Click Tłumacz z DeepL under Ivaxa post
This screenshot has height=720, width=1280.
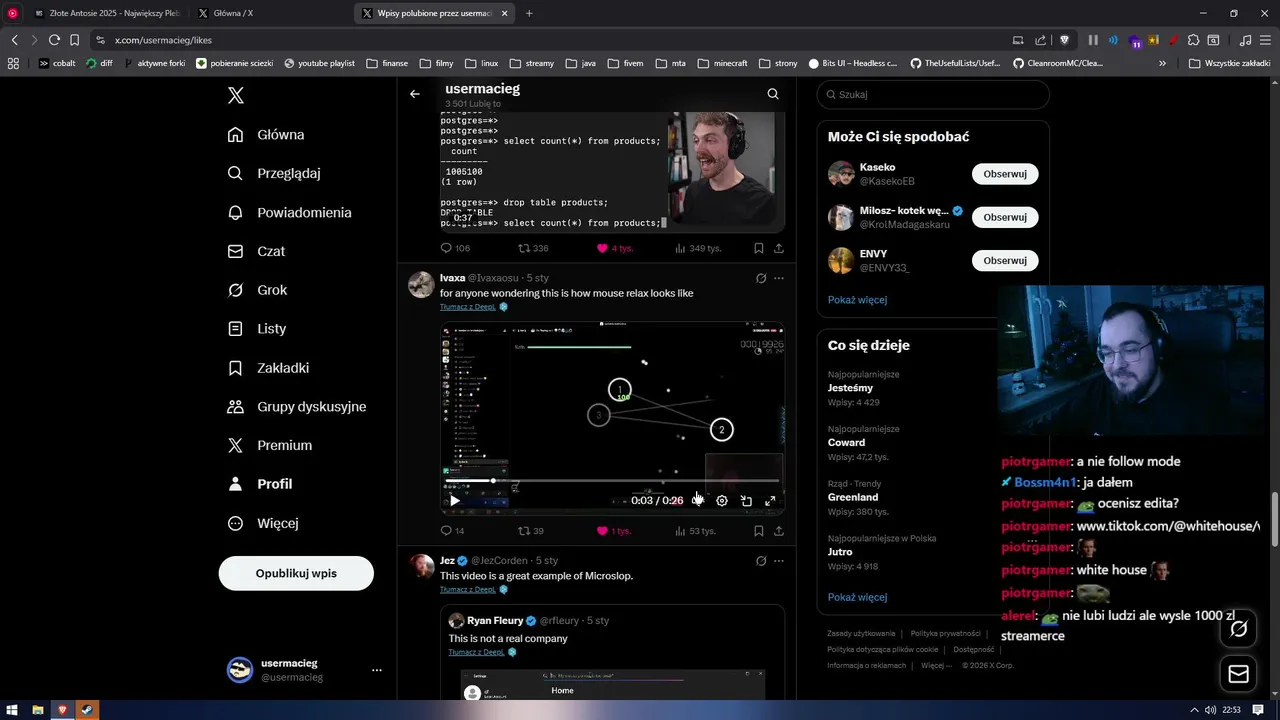pos(468,307)
